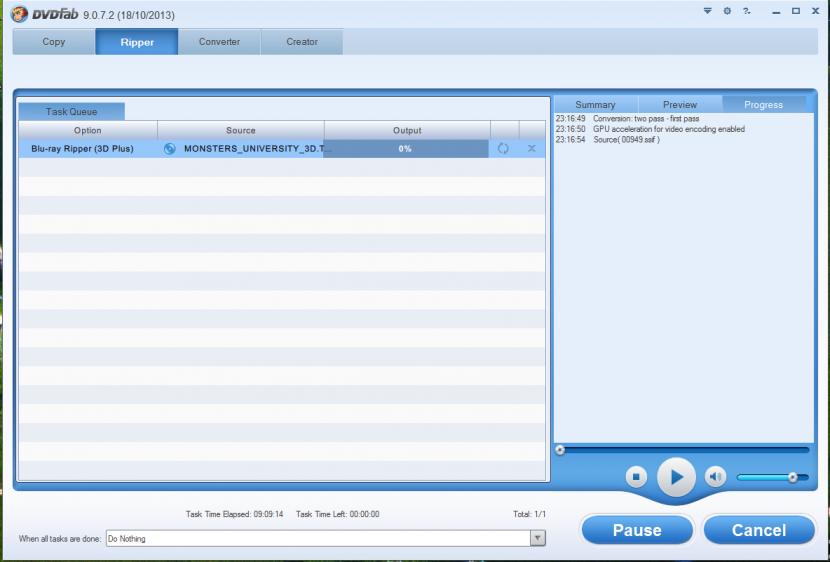Screen dimensions: 830x562
Task: Open the settings gear in title bar
Action: pyautogui.click(x=727, y=11)
